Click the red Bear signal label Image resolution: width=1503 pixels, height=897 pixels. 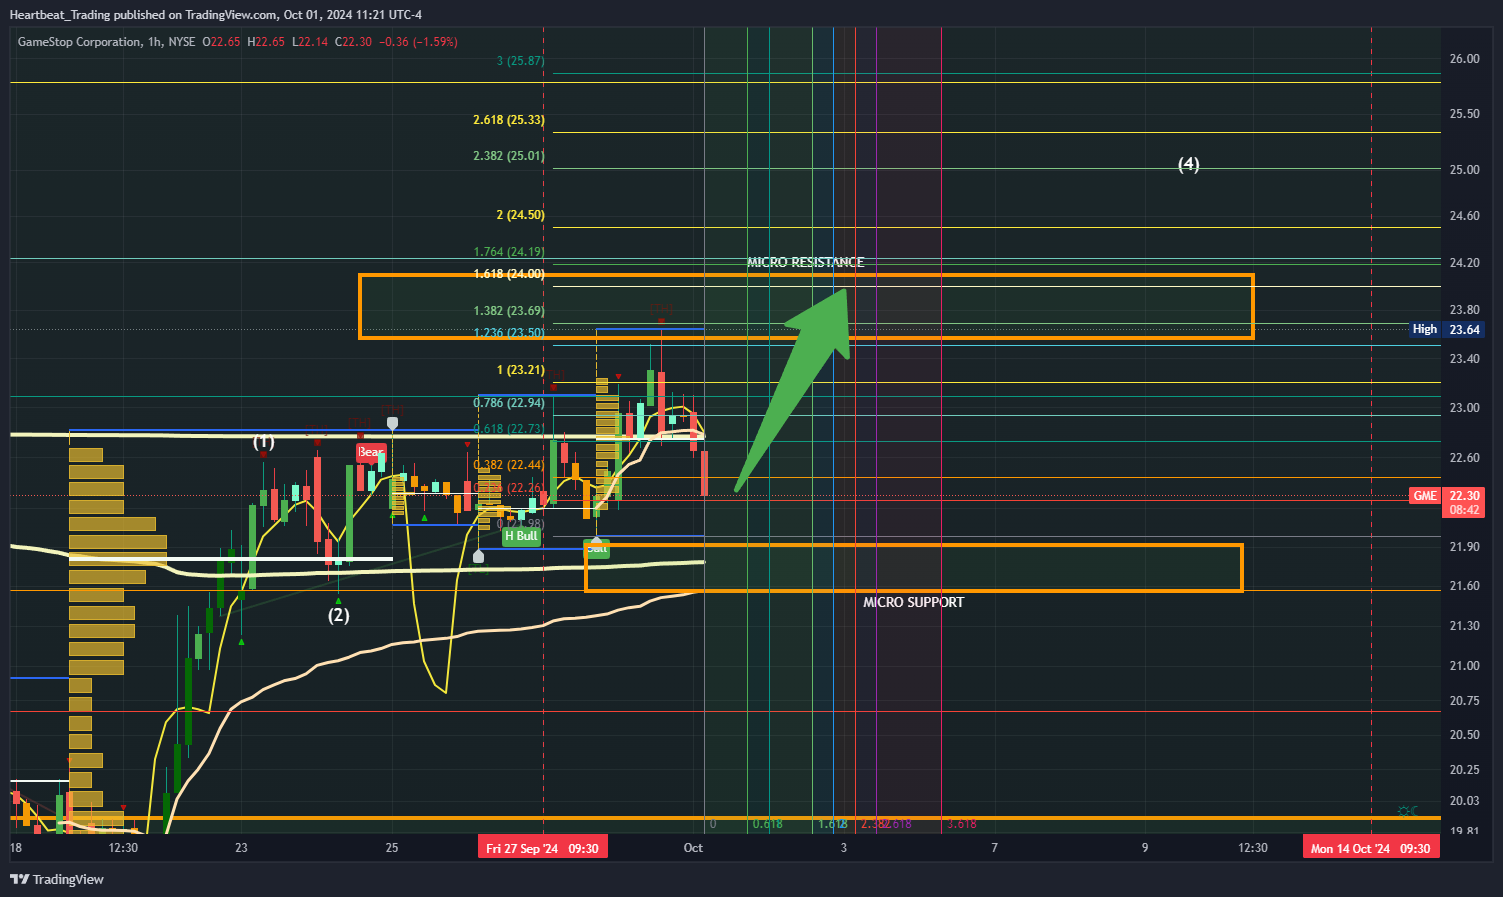coord(371,452)
